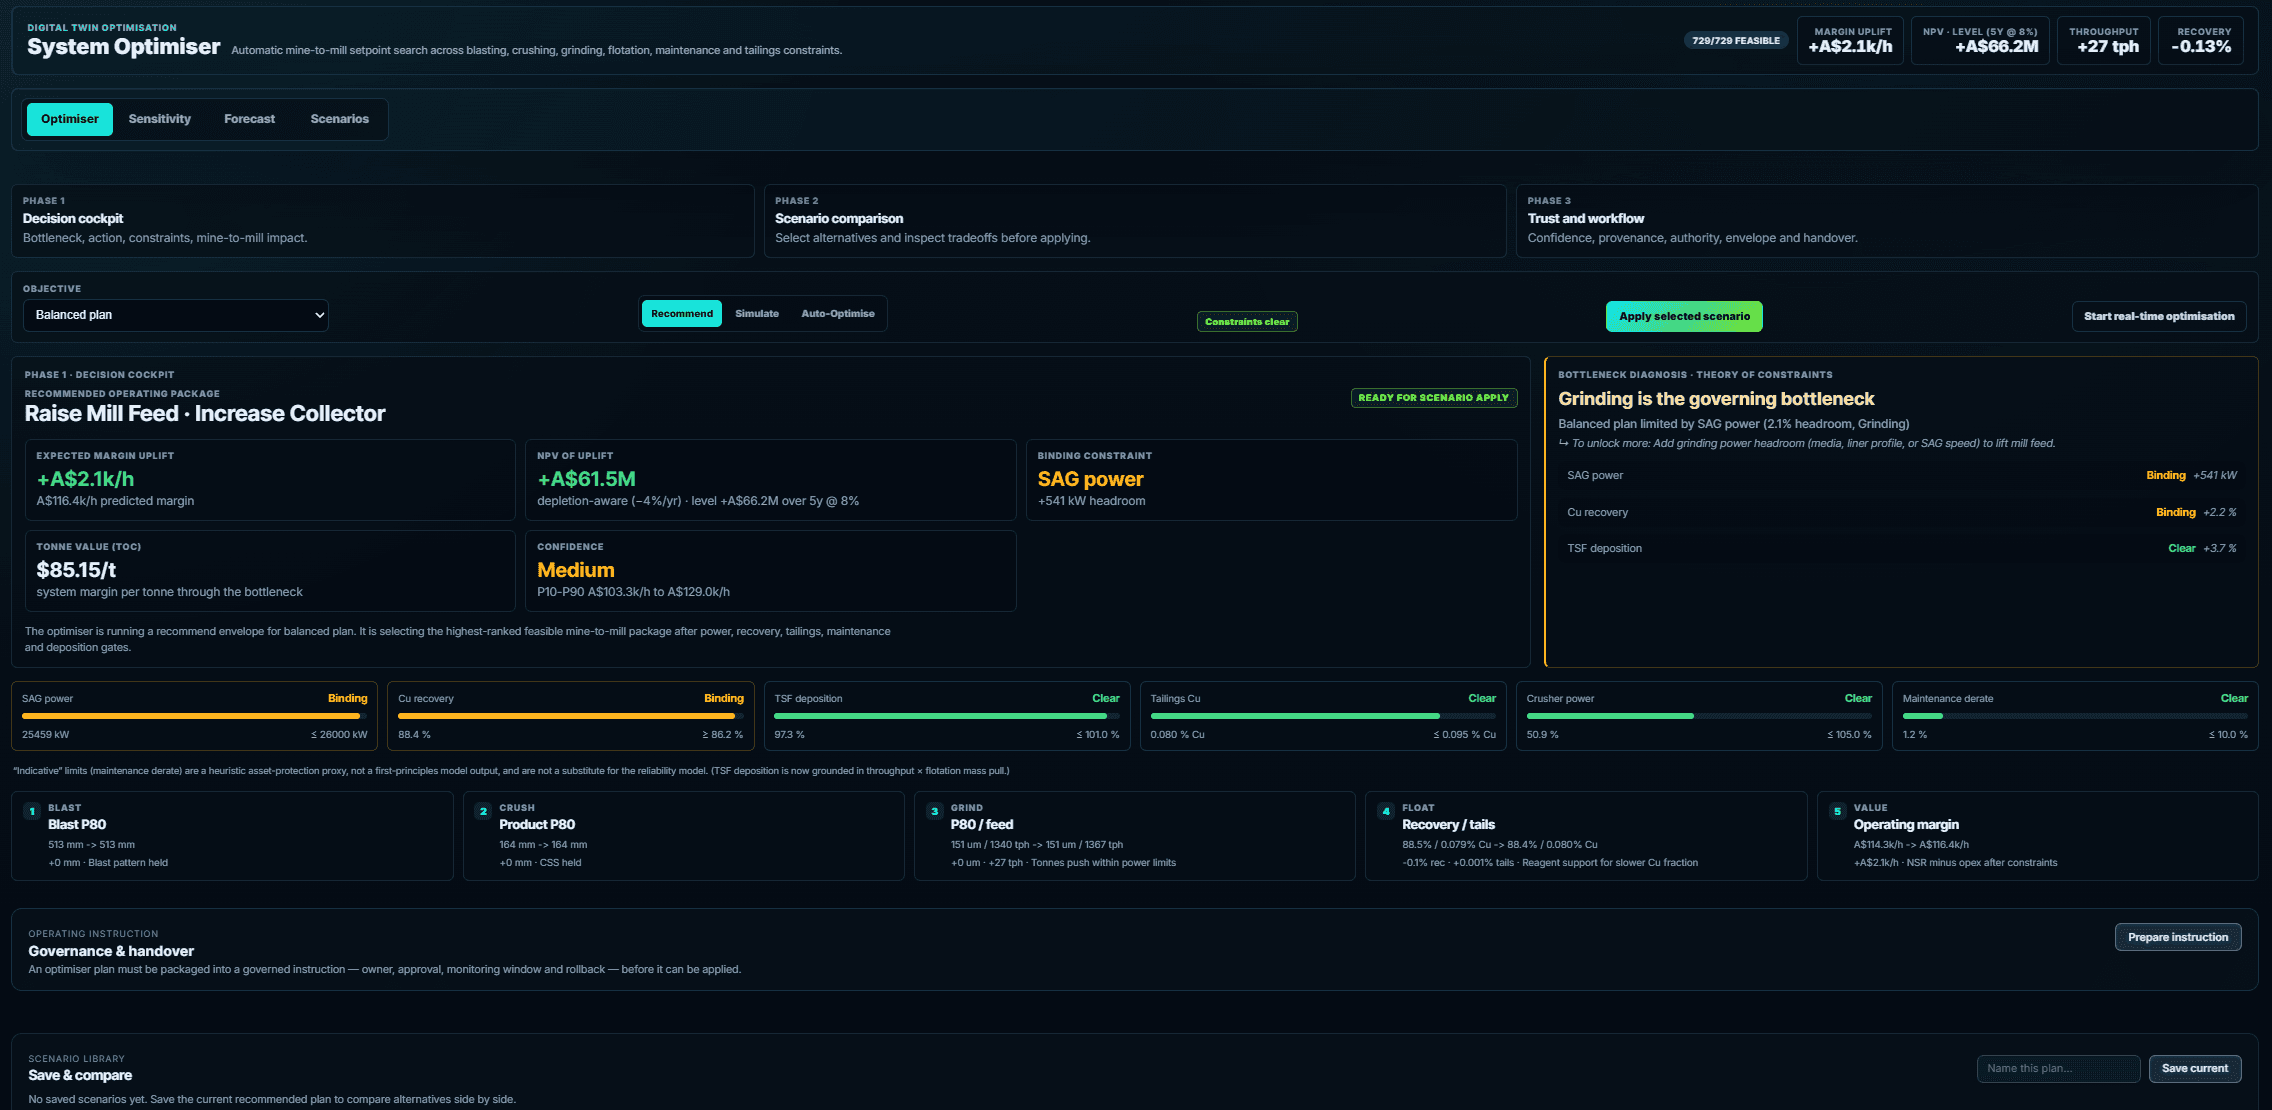The height and width of the screenshot is (1110, 2272).
Task: Click the Maintenance derate progress bar
Action: 2075,716
